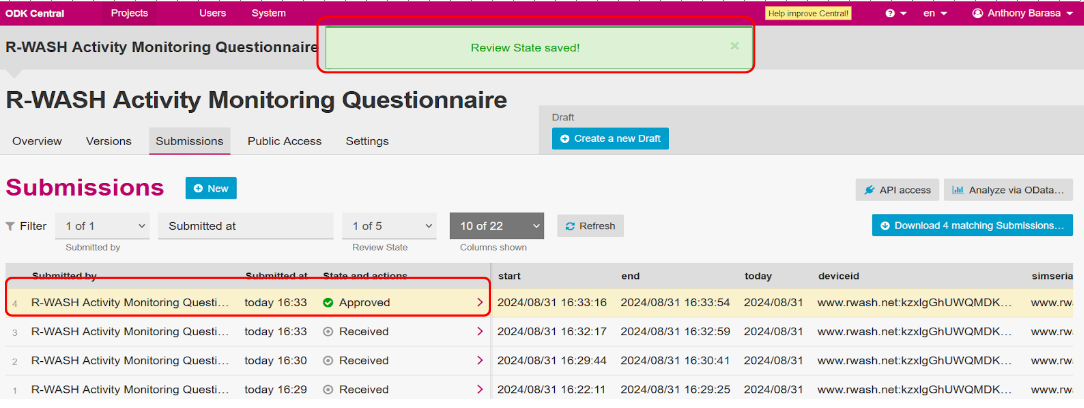The image size is (1084, 408).
Task: Click the Refresh button
Action: tap(590, 226)
